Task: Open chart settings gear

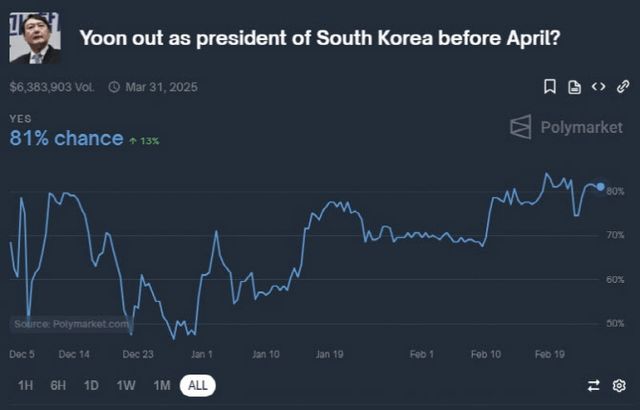Action: pyautogui.click(x=619, y=385)
